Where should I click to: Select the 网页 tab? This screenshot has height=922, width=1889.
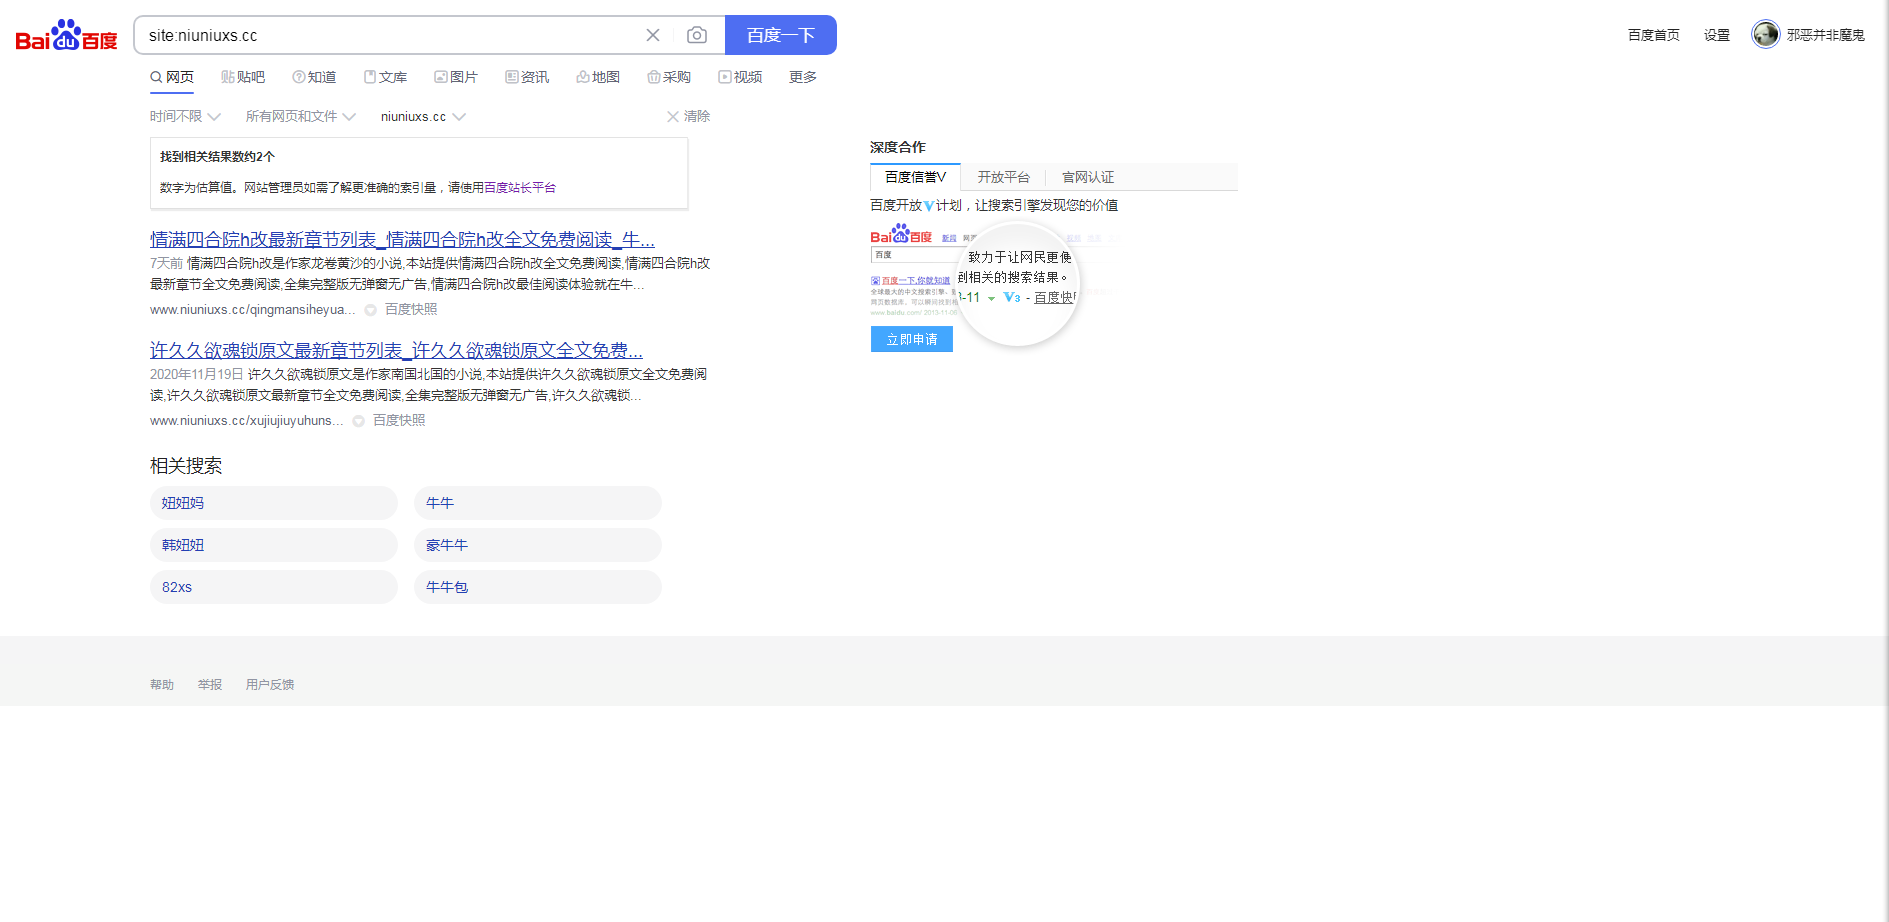coord(172,77)
